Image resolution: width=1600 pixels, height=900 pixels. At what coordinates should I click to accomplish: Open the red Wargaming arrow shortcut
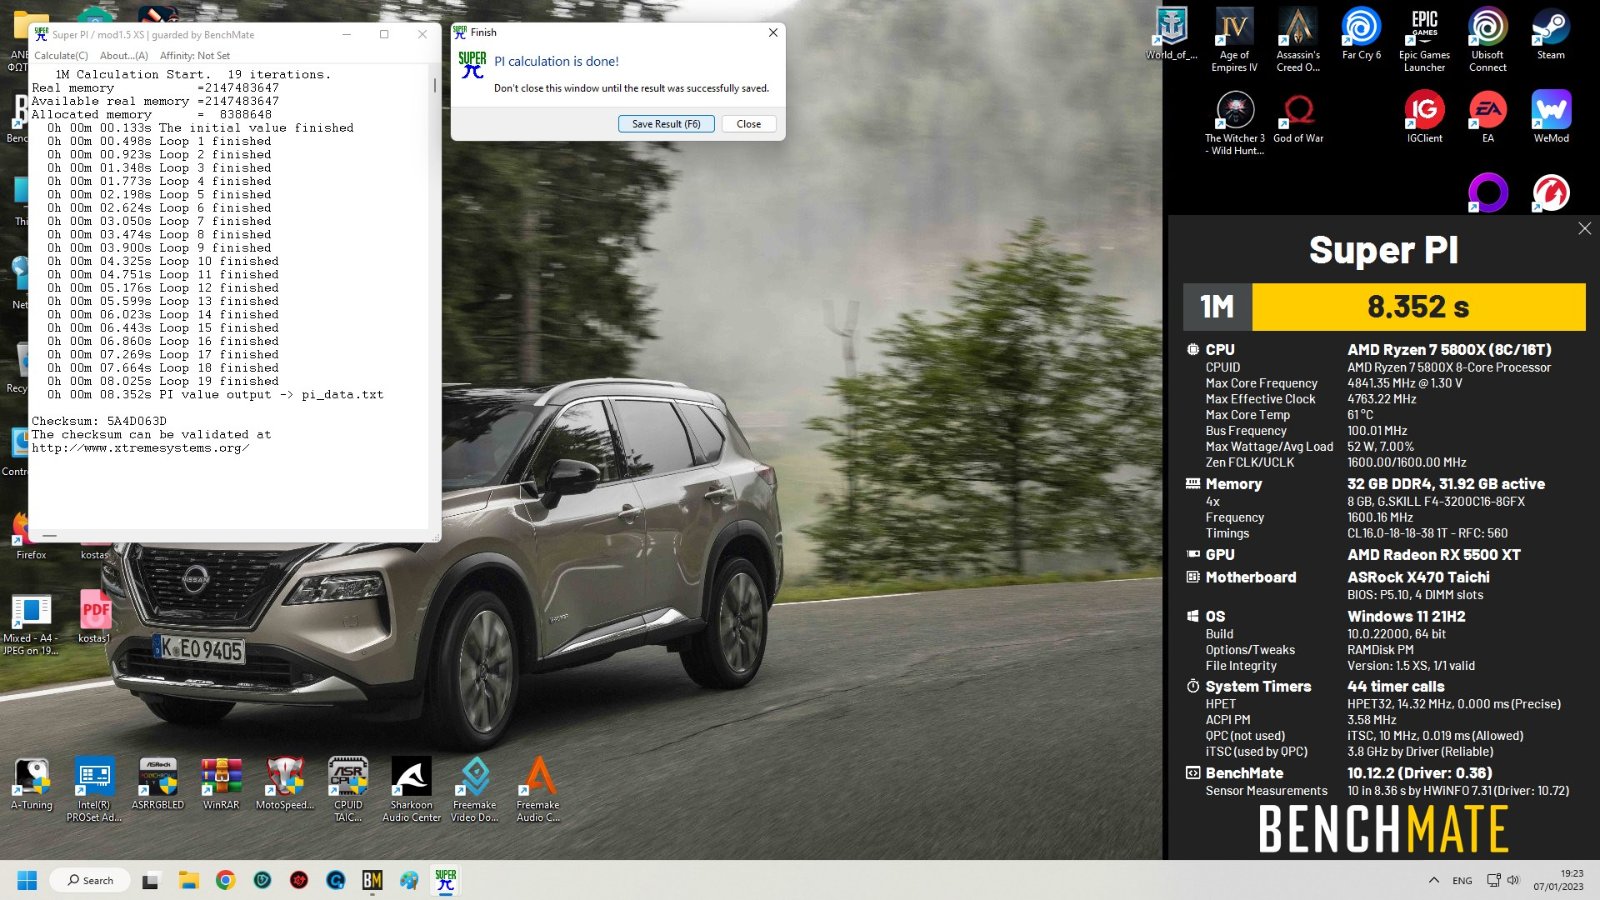[1551, 193]
